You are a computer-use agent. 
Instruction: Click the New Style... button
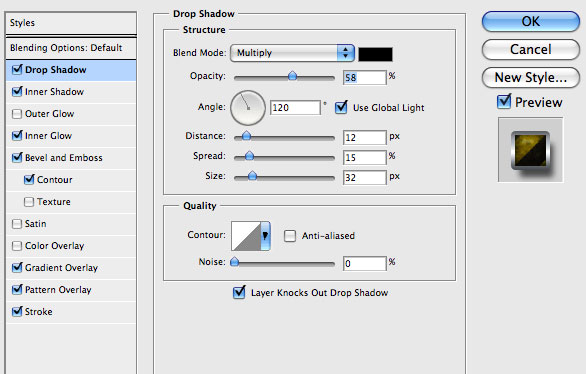tap(531, 77)
